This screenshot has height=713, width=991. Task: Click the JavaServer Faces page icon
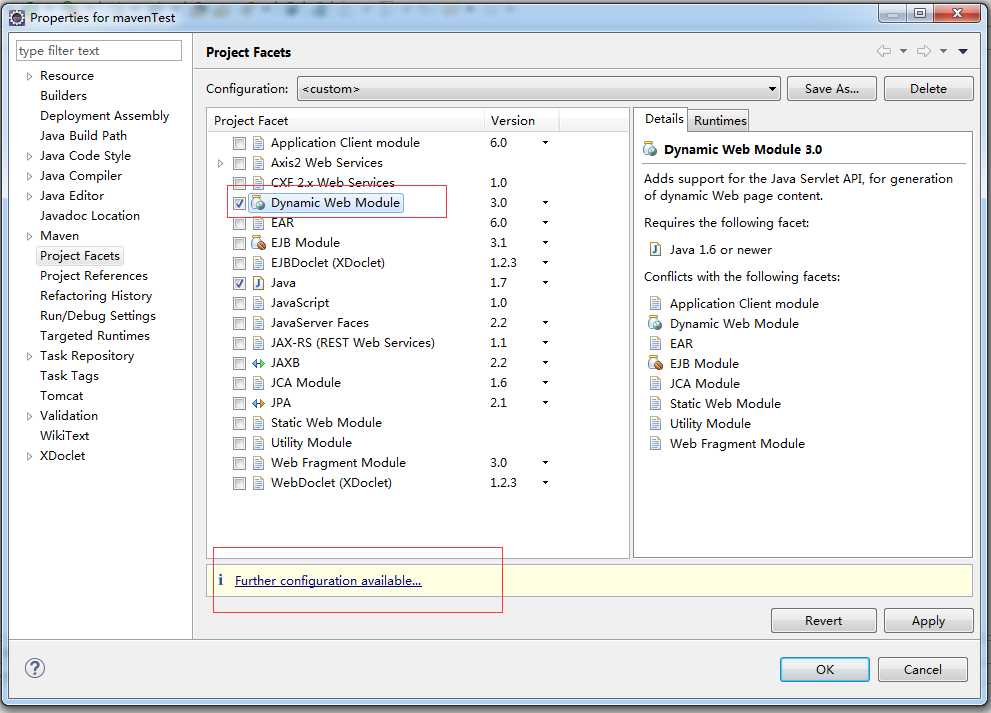click(258, 323)
